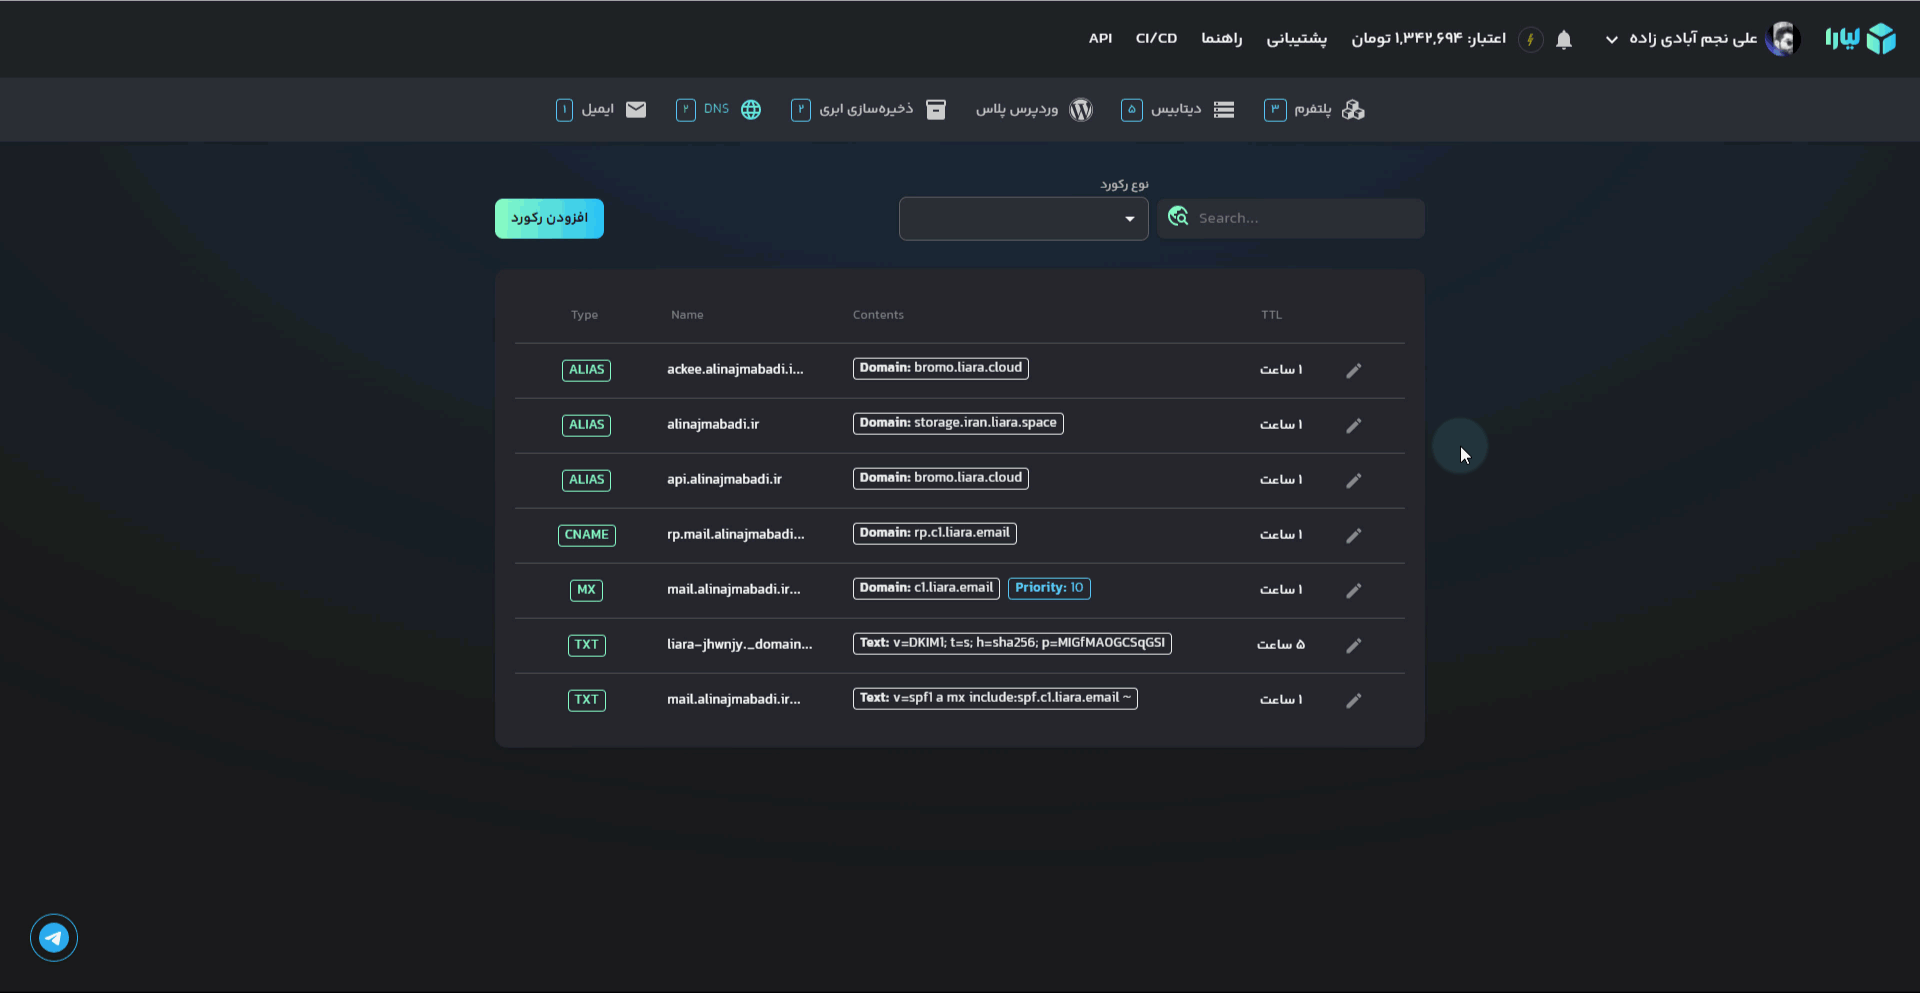Click the Type column header
The image size is (1920, 993).
pos(584,315)
